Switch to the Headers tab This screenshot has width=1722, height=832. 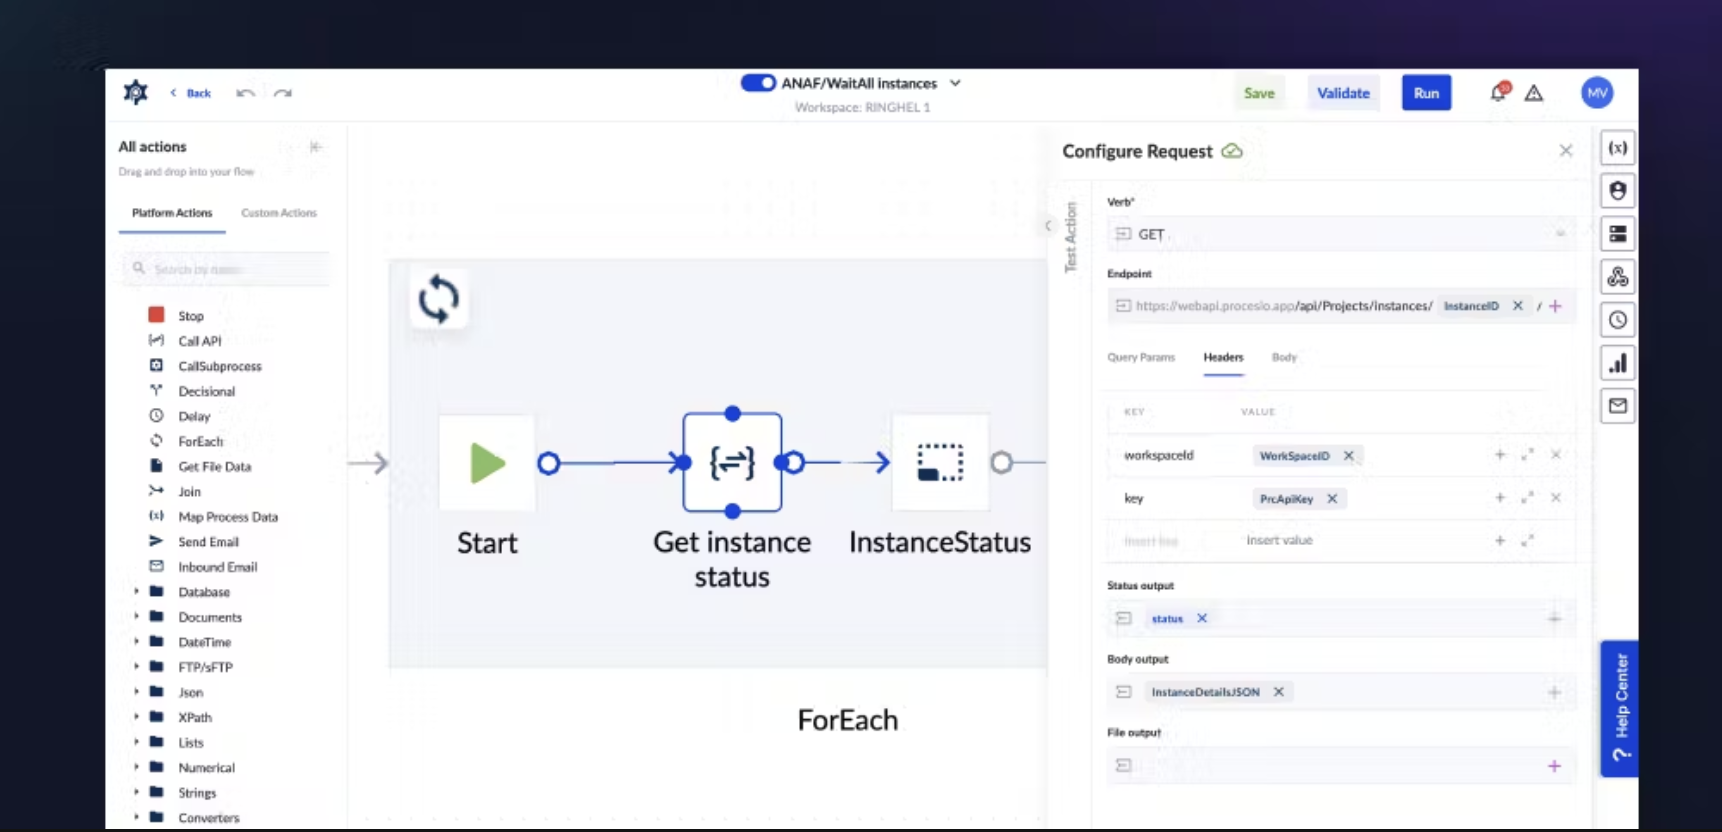(x=1223, y=357)
